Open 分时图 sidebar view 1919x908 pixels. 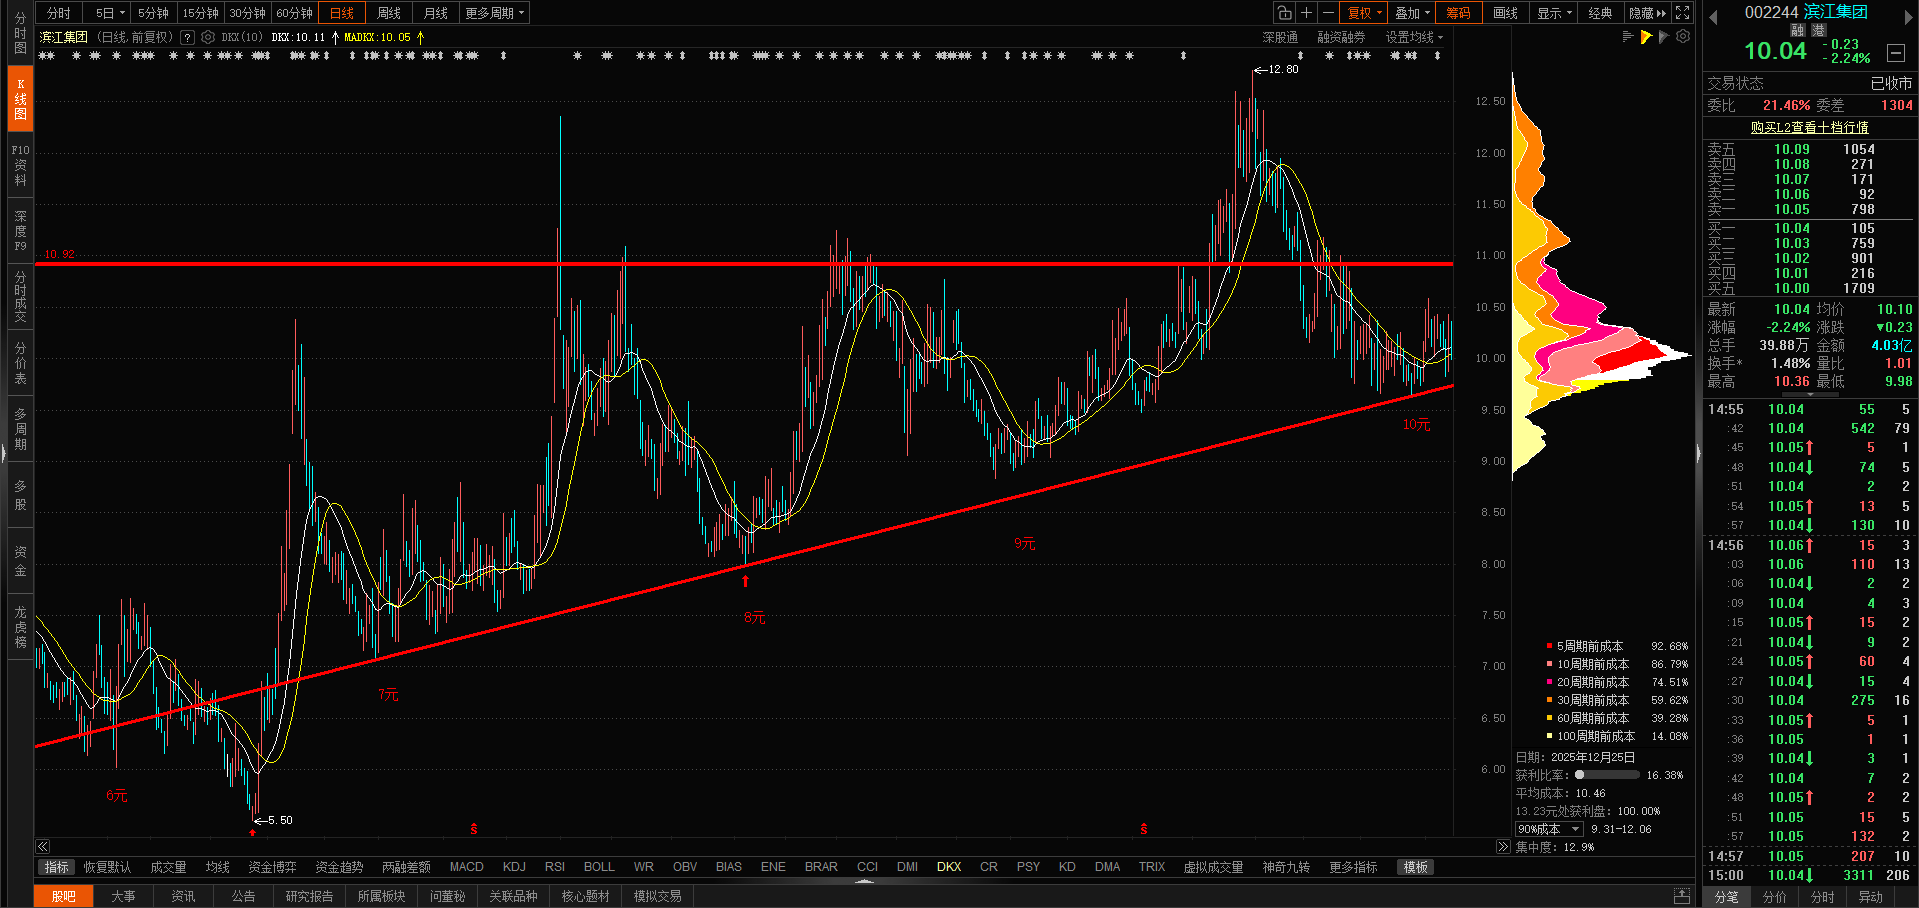click(21, 33)
